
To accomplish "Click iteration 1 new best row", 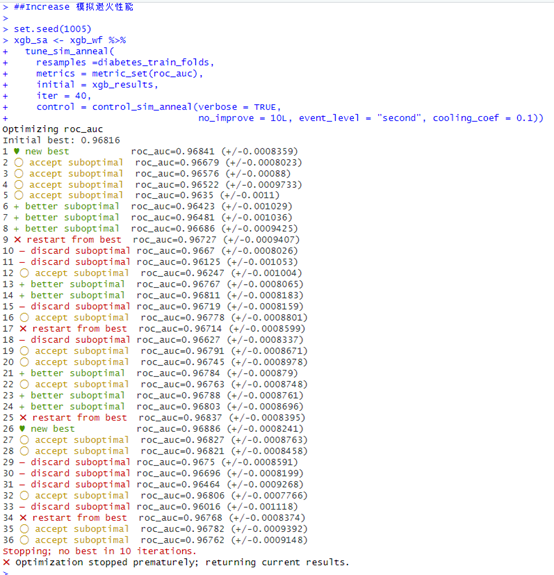I will 150,151.
